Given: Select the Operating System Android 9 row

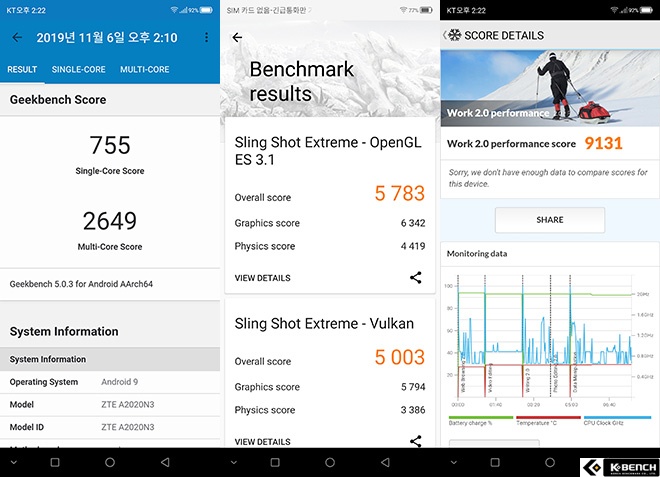Looking at the screenshot, I should click(x=110, y=382).
